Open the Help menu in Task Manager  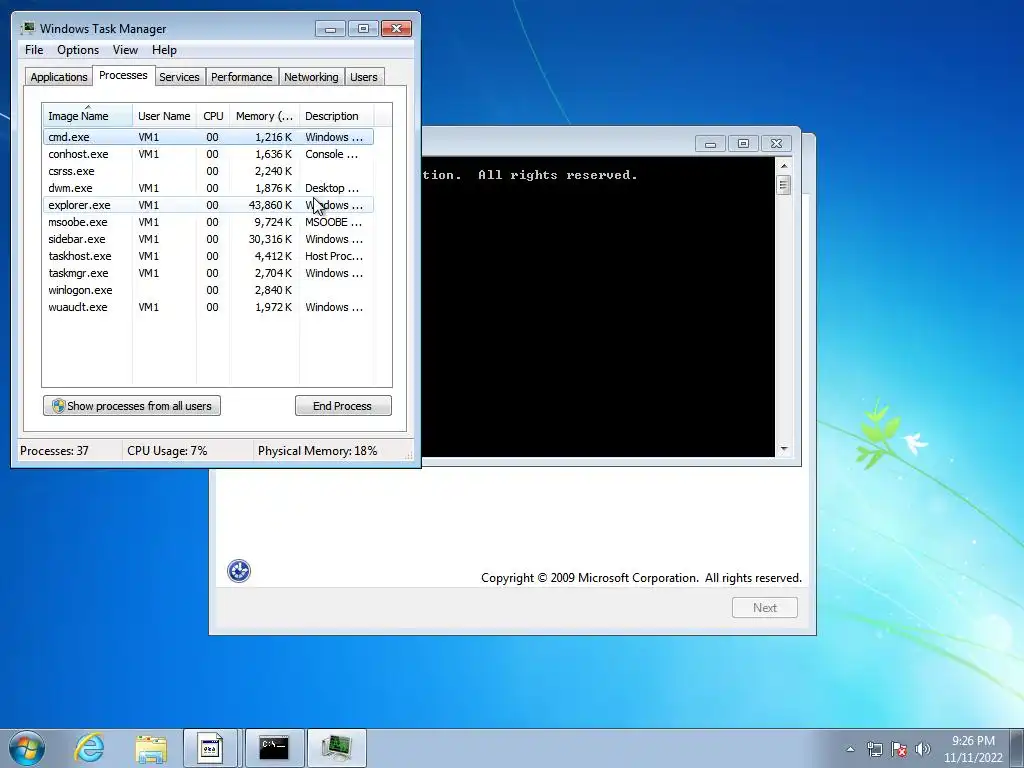pyautogui.click(x=164, y=50)
